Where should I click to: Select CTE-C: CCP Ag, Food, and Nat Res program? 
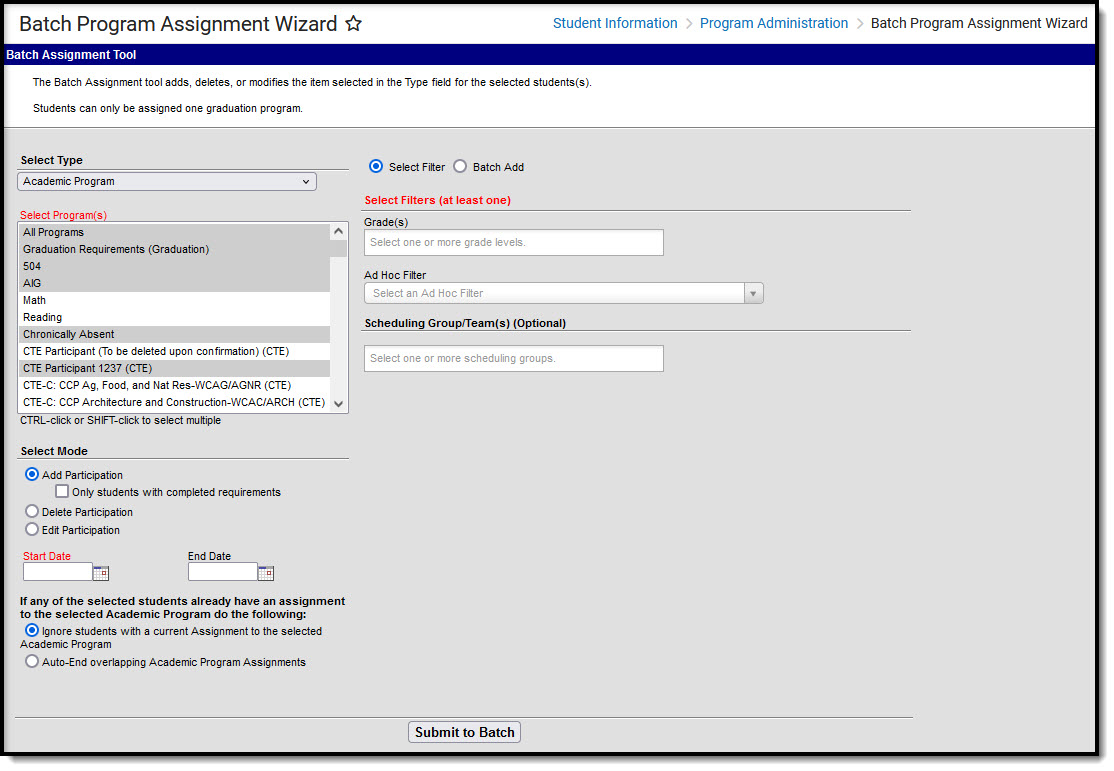[174, 386]
